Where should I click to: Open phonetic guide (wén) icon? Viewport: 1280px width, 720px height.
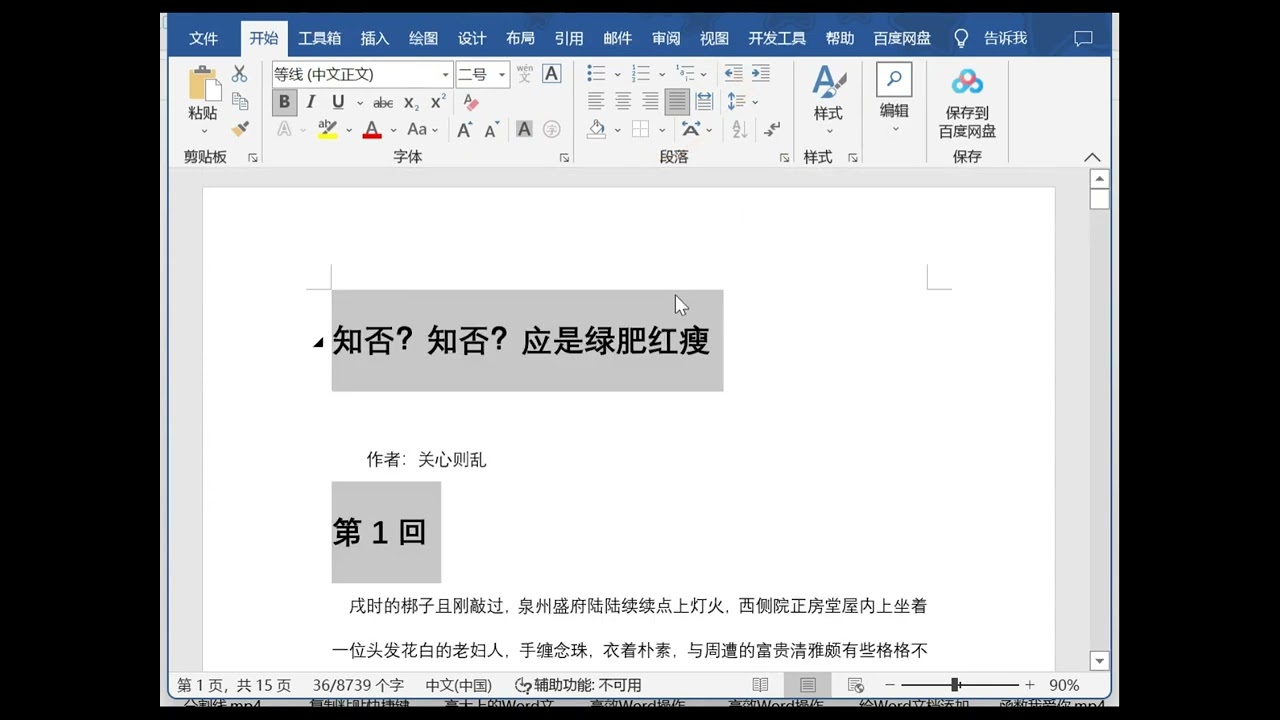(524, 74)
